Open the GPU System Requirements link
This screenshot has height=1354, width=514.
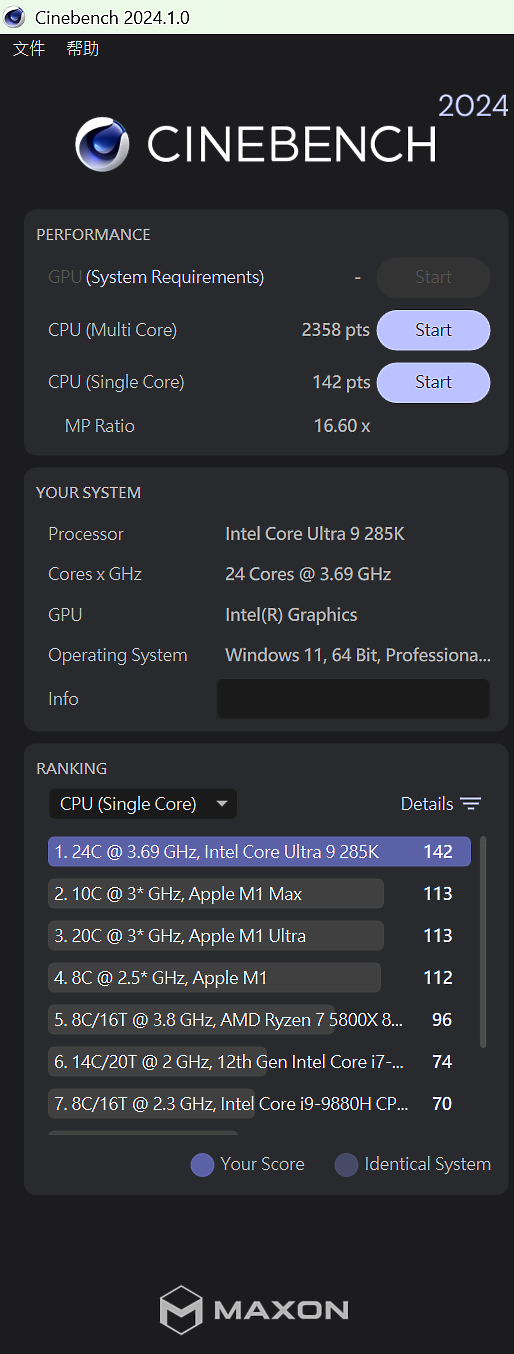[175, 278]
